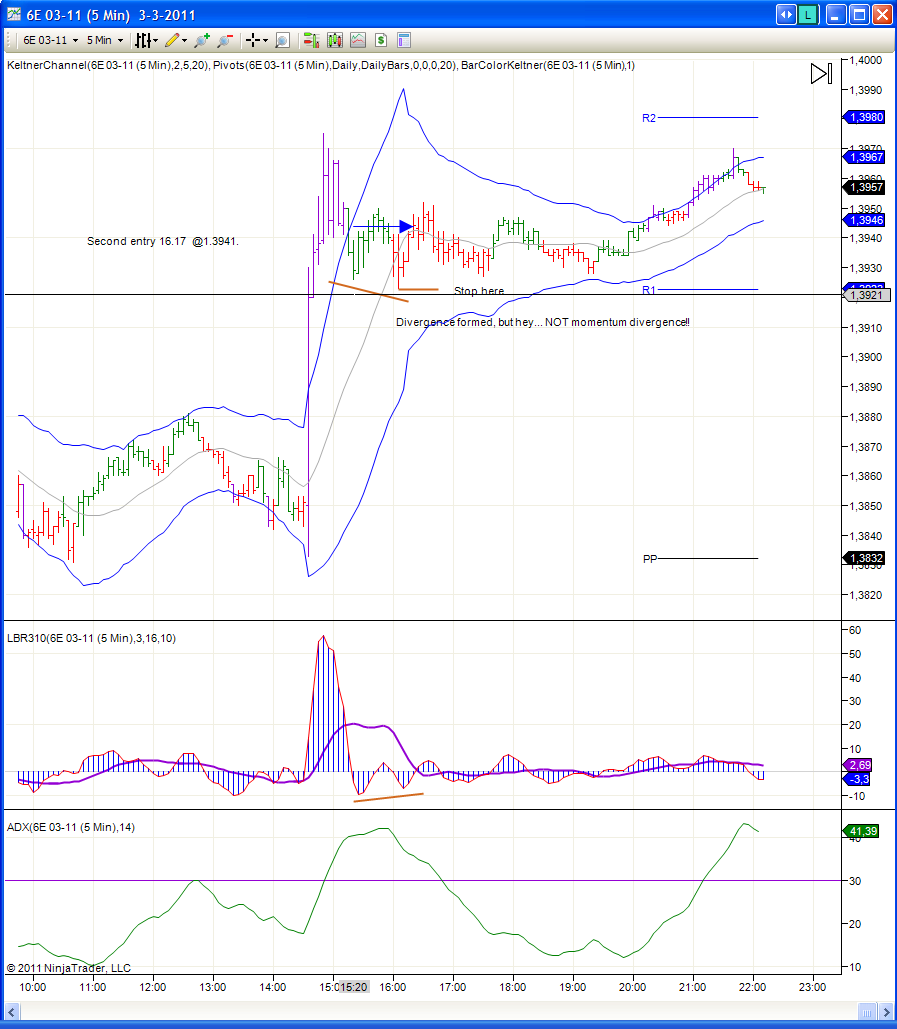Click the horizontal scrollbar left arrow
The width and height of the screenshot is (897, 1029).
[x=11, y=1011]
